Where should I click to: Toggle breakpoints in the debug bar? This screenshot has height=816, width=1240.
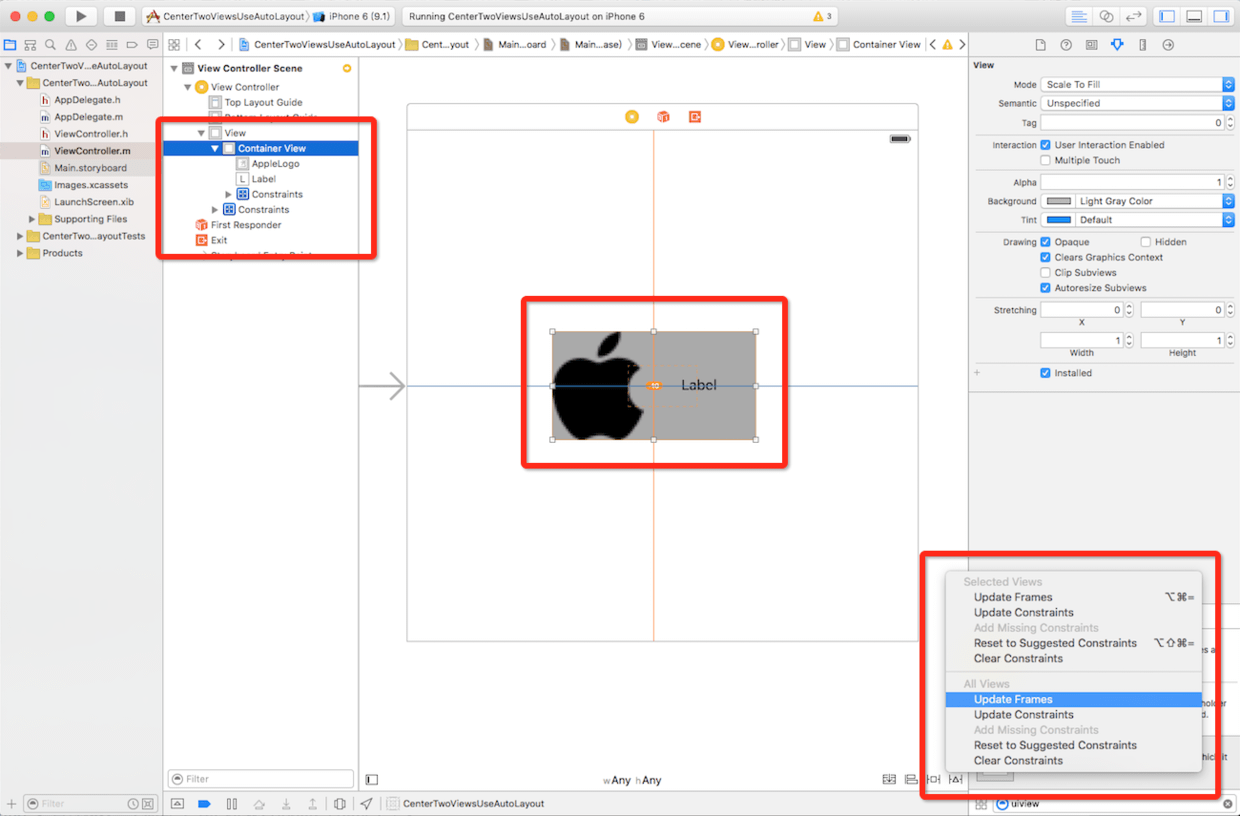(205, 804)
